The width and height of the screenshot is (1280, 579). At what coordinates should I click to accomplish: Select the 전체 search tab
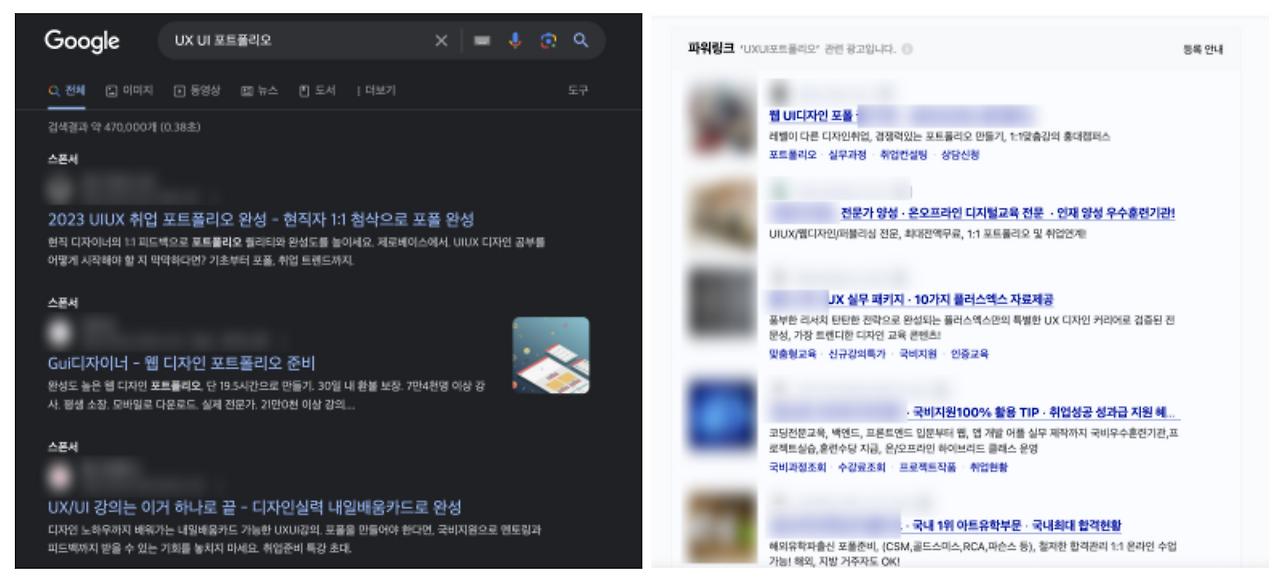67,90
